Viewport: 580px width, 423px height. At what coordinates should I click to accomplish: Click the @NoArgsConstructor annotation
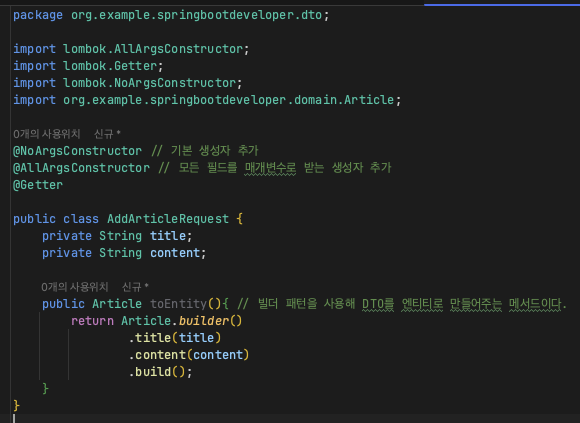click(77, 151)
